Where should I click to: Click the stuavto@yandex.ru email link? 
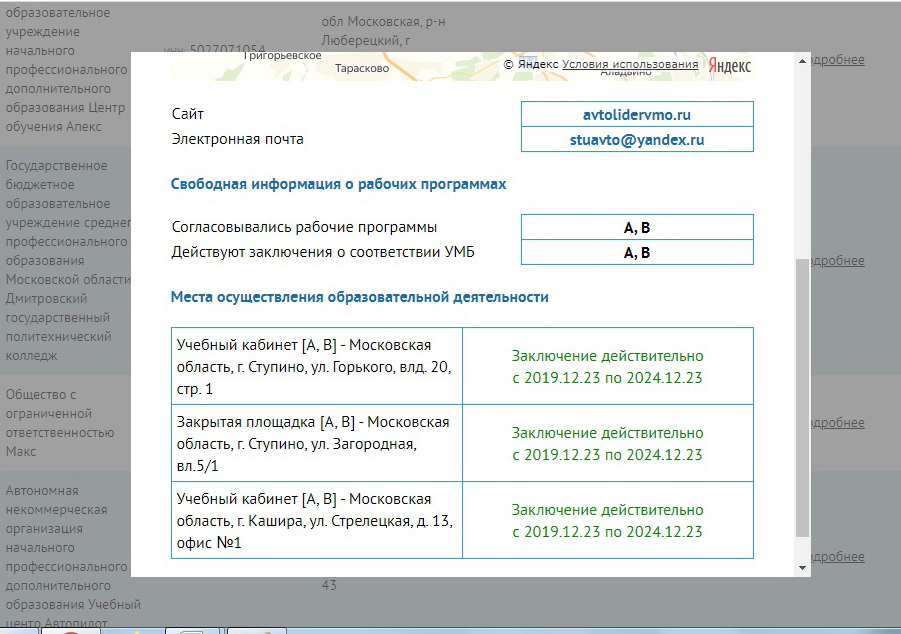(637, 140)
